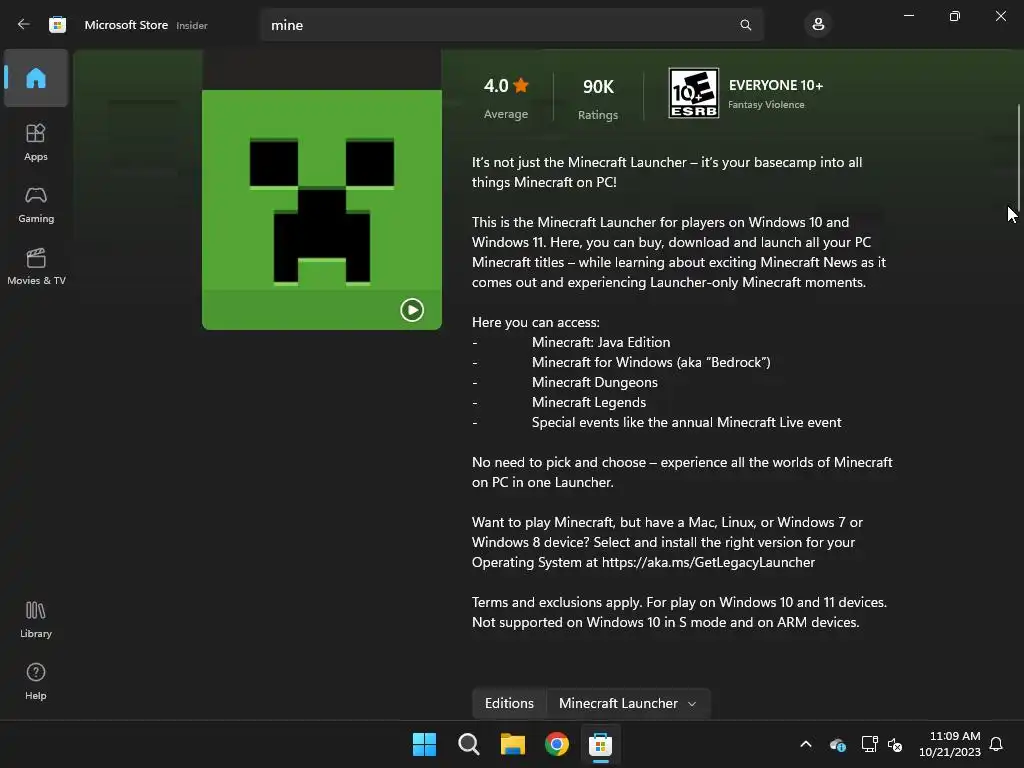Click 'Minecraft for Windows (aka "Bedrock")' line
The width and height of the screenshot is (1024, 768).
651,362
